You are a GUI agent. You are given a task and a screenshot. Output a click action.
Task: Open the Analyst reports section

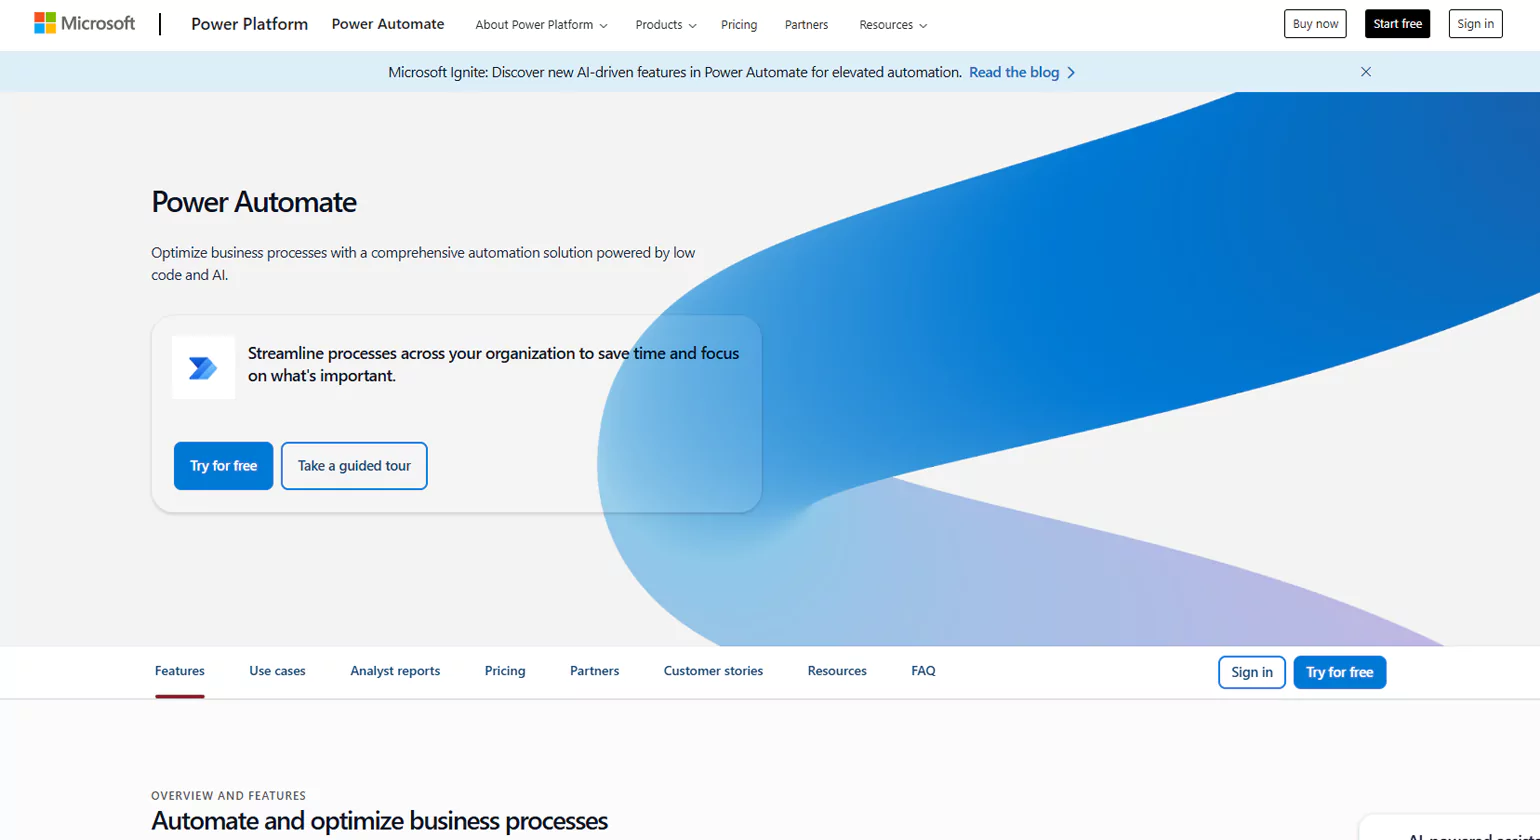[x=395, y=671]
